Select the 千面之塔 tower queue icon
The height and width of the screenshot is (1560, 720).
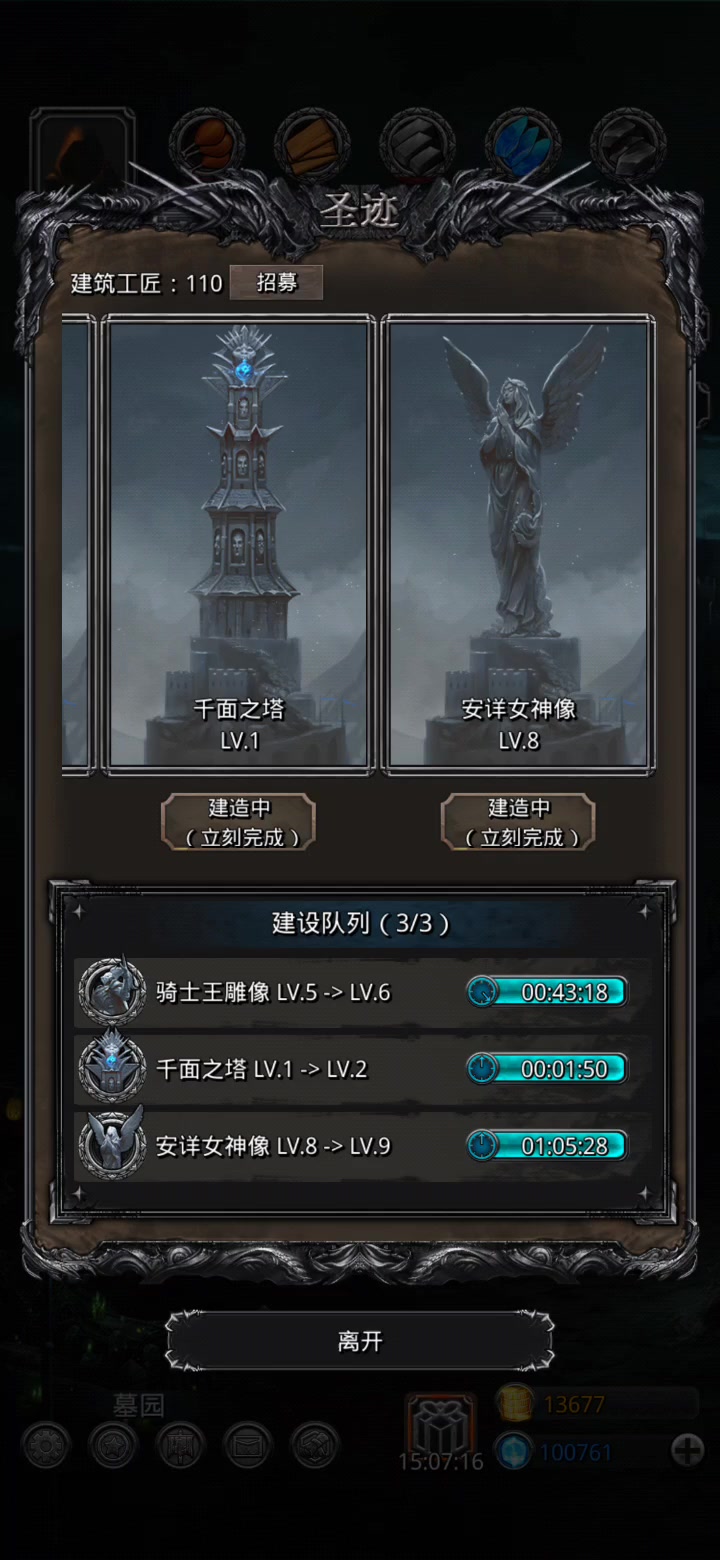click(112, 1067)
